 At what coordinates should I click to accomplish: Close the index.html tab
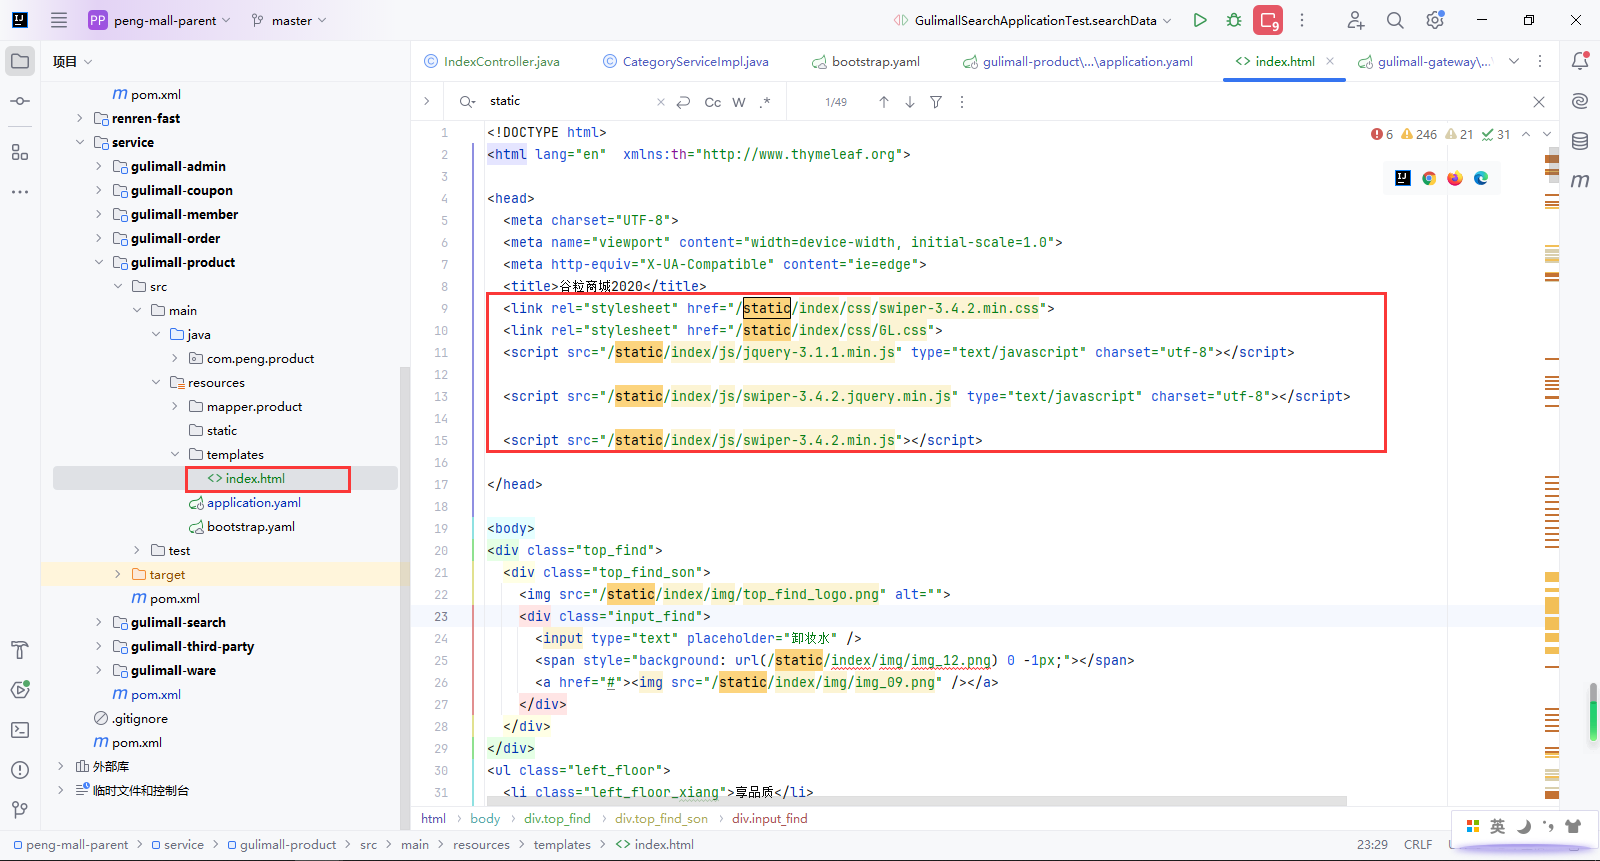coord(1330,61)
